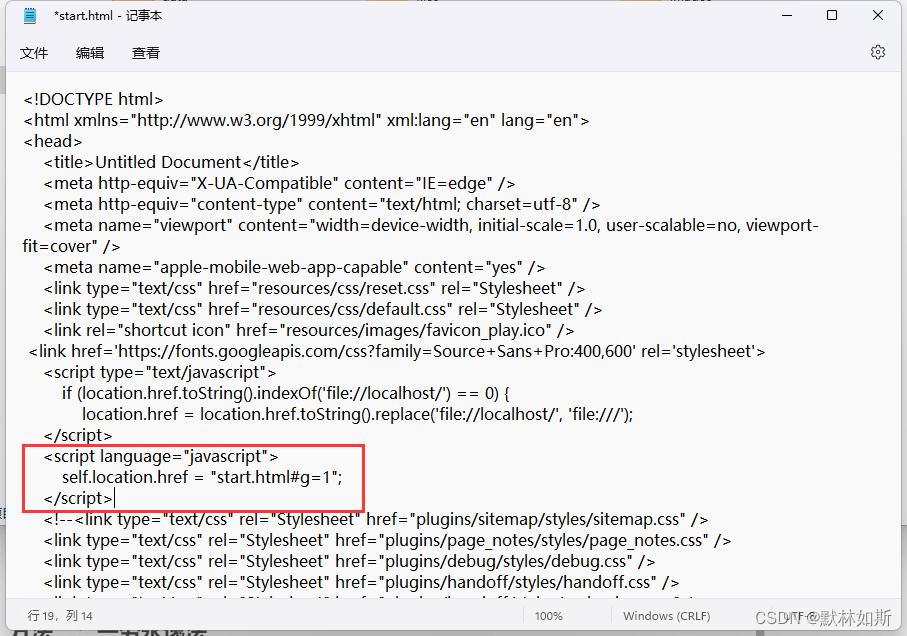Maximize the Notepad window
Image resolution: width=907 pixels, height=636 pixels.
click(x=832, y=16)
